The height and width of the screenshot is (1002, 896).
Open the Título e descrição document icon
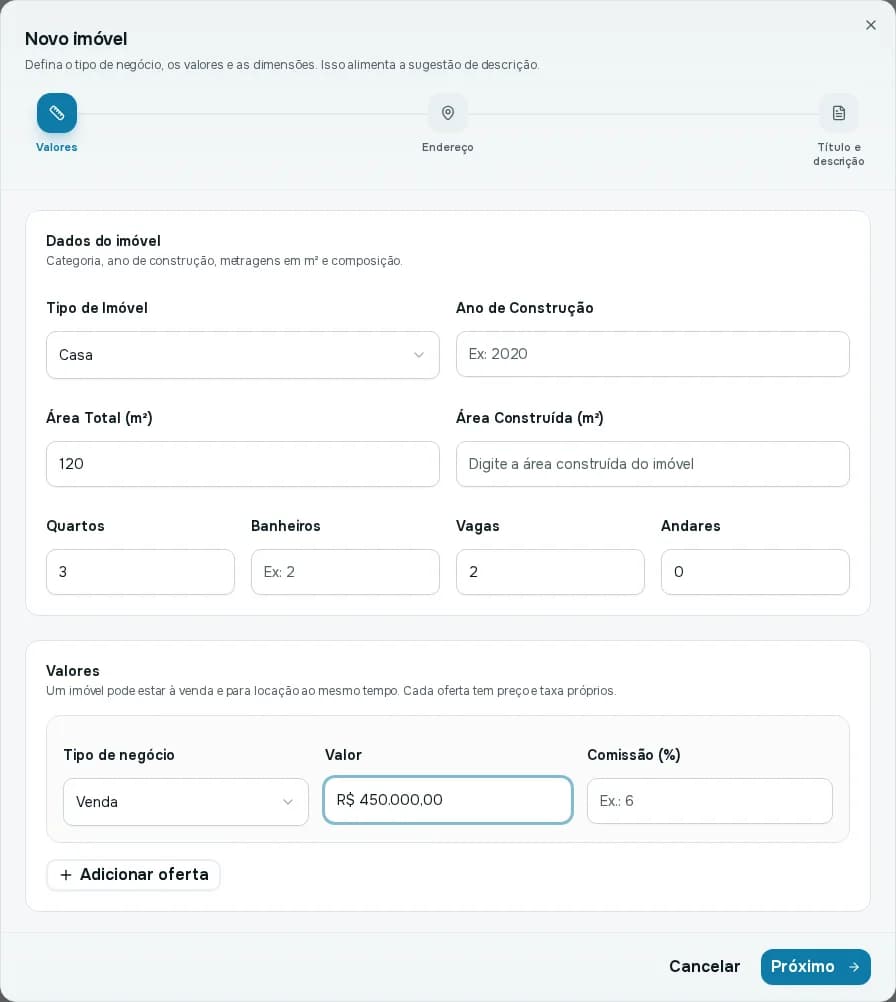839,113
